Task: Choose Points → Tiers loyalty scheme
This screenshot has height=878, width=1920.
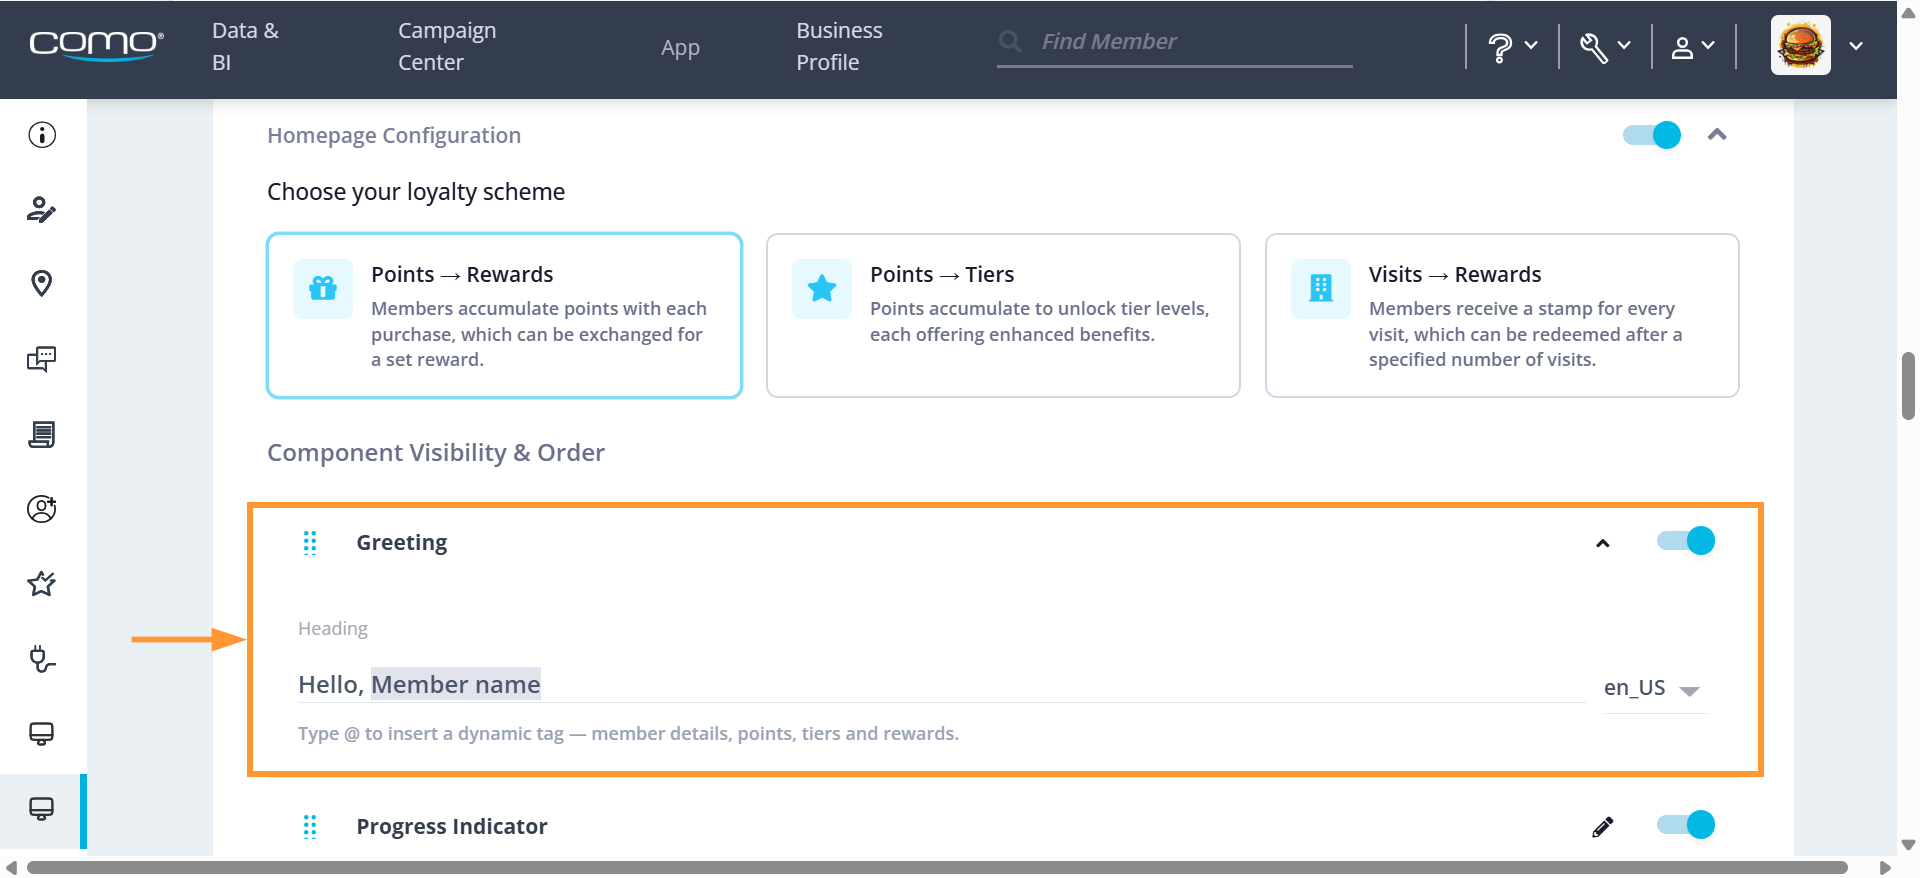Action: point(1003,315)
